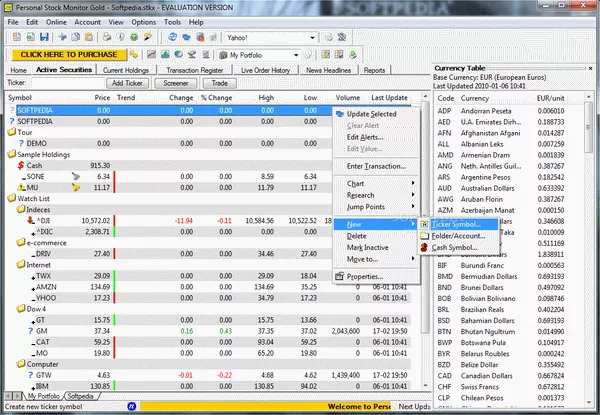Open the line chart toolbar icon
600x415 pixels.
pos(152,55)
